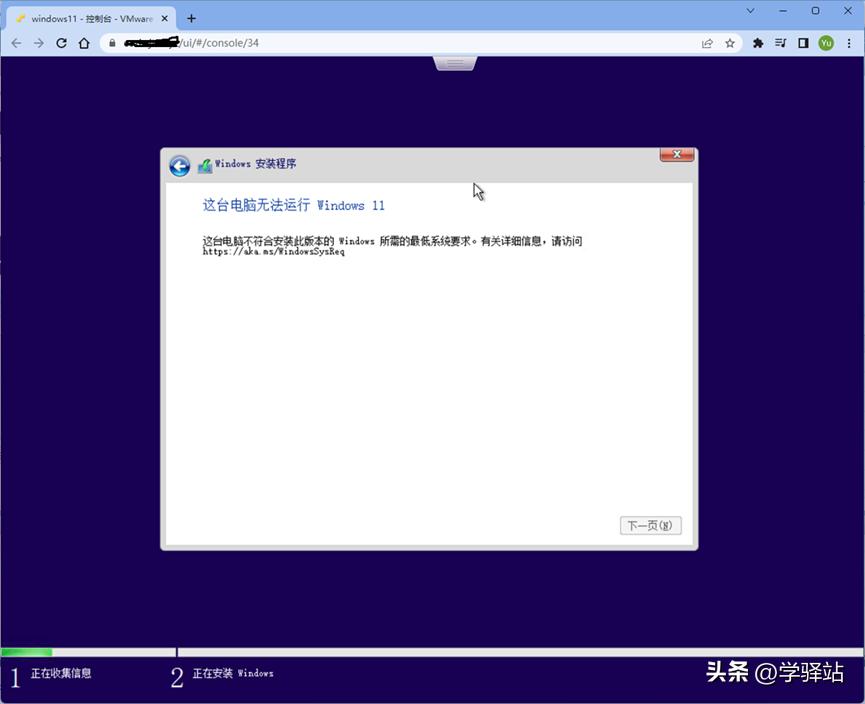Image resolution: width=865 pixels, height=704 pixels.
Task: Open the Chrome extensions puzzle icon
Action: (x=758, y=43)
